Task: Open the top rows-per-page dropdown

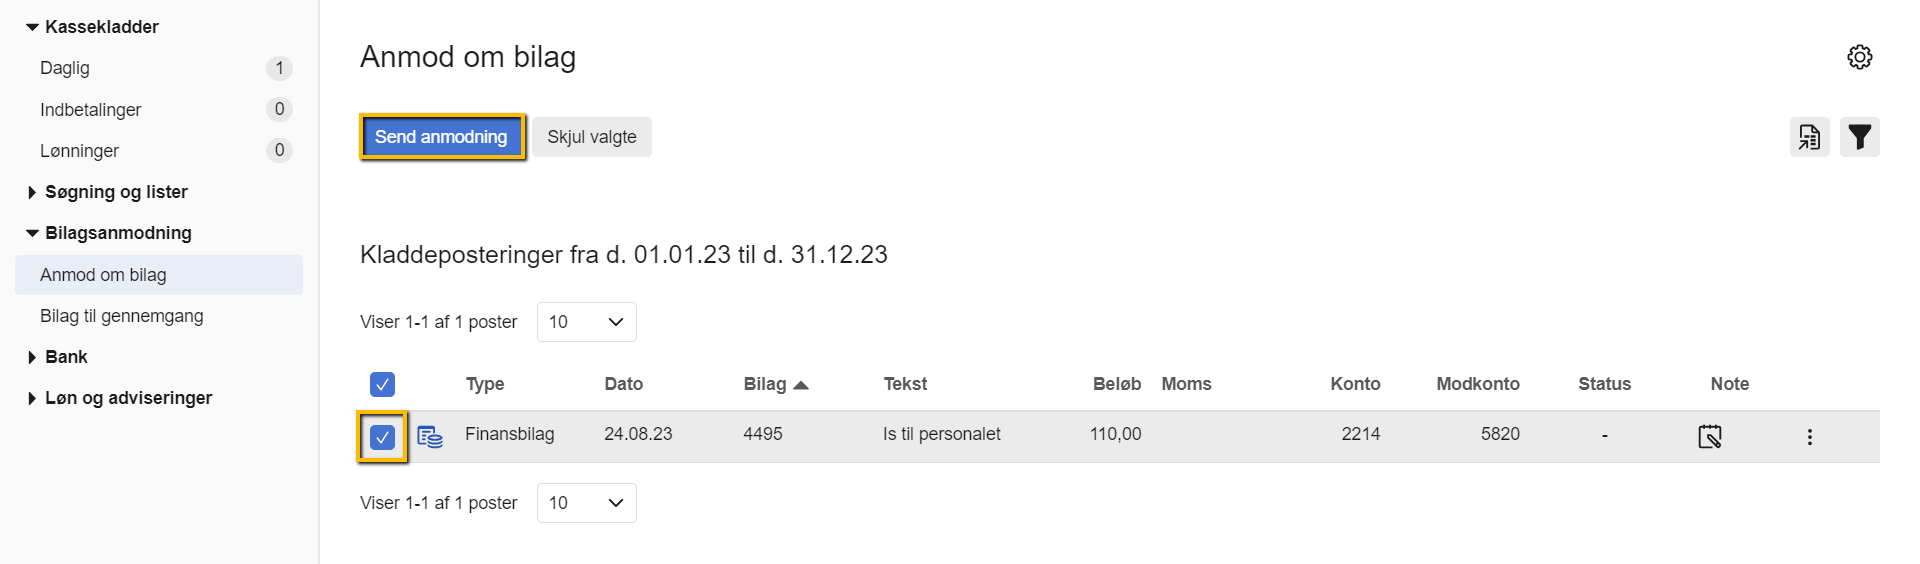Action: tap(586, 322)
